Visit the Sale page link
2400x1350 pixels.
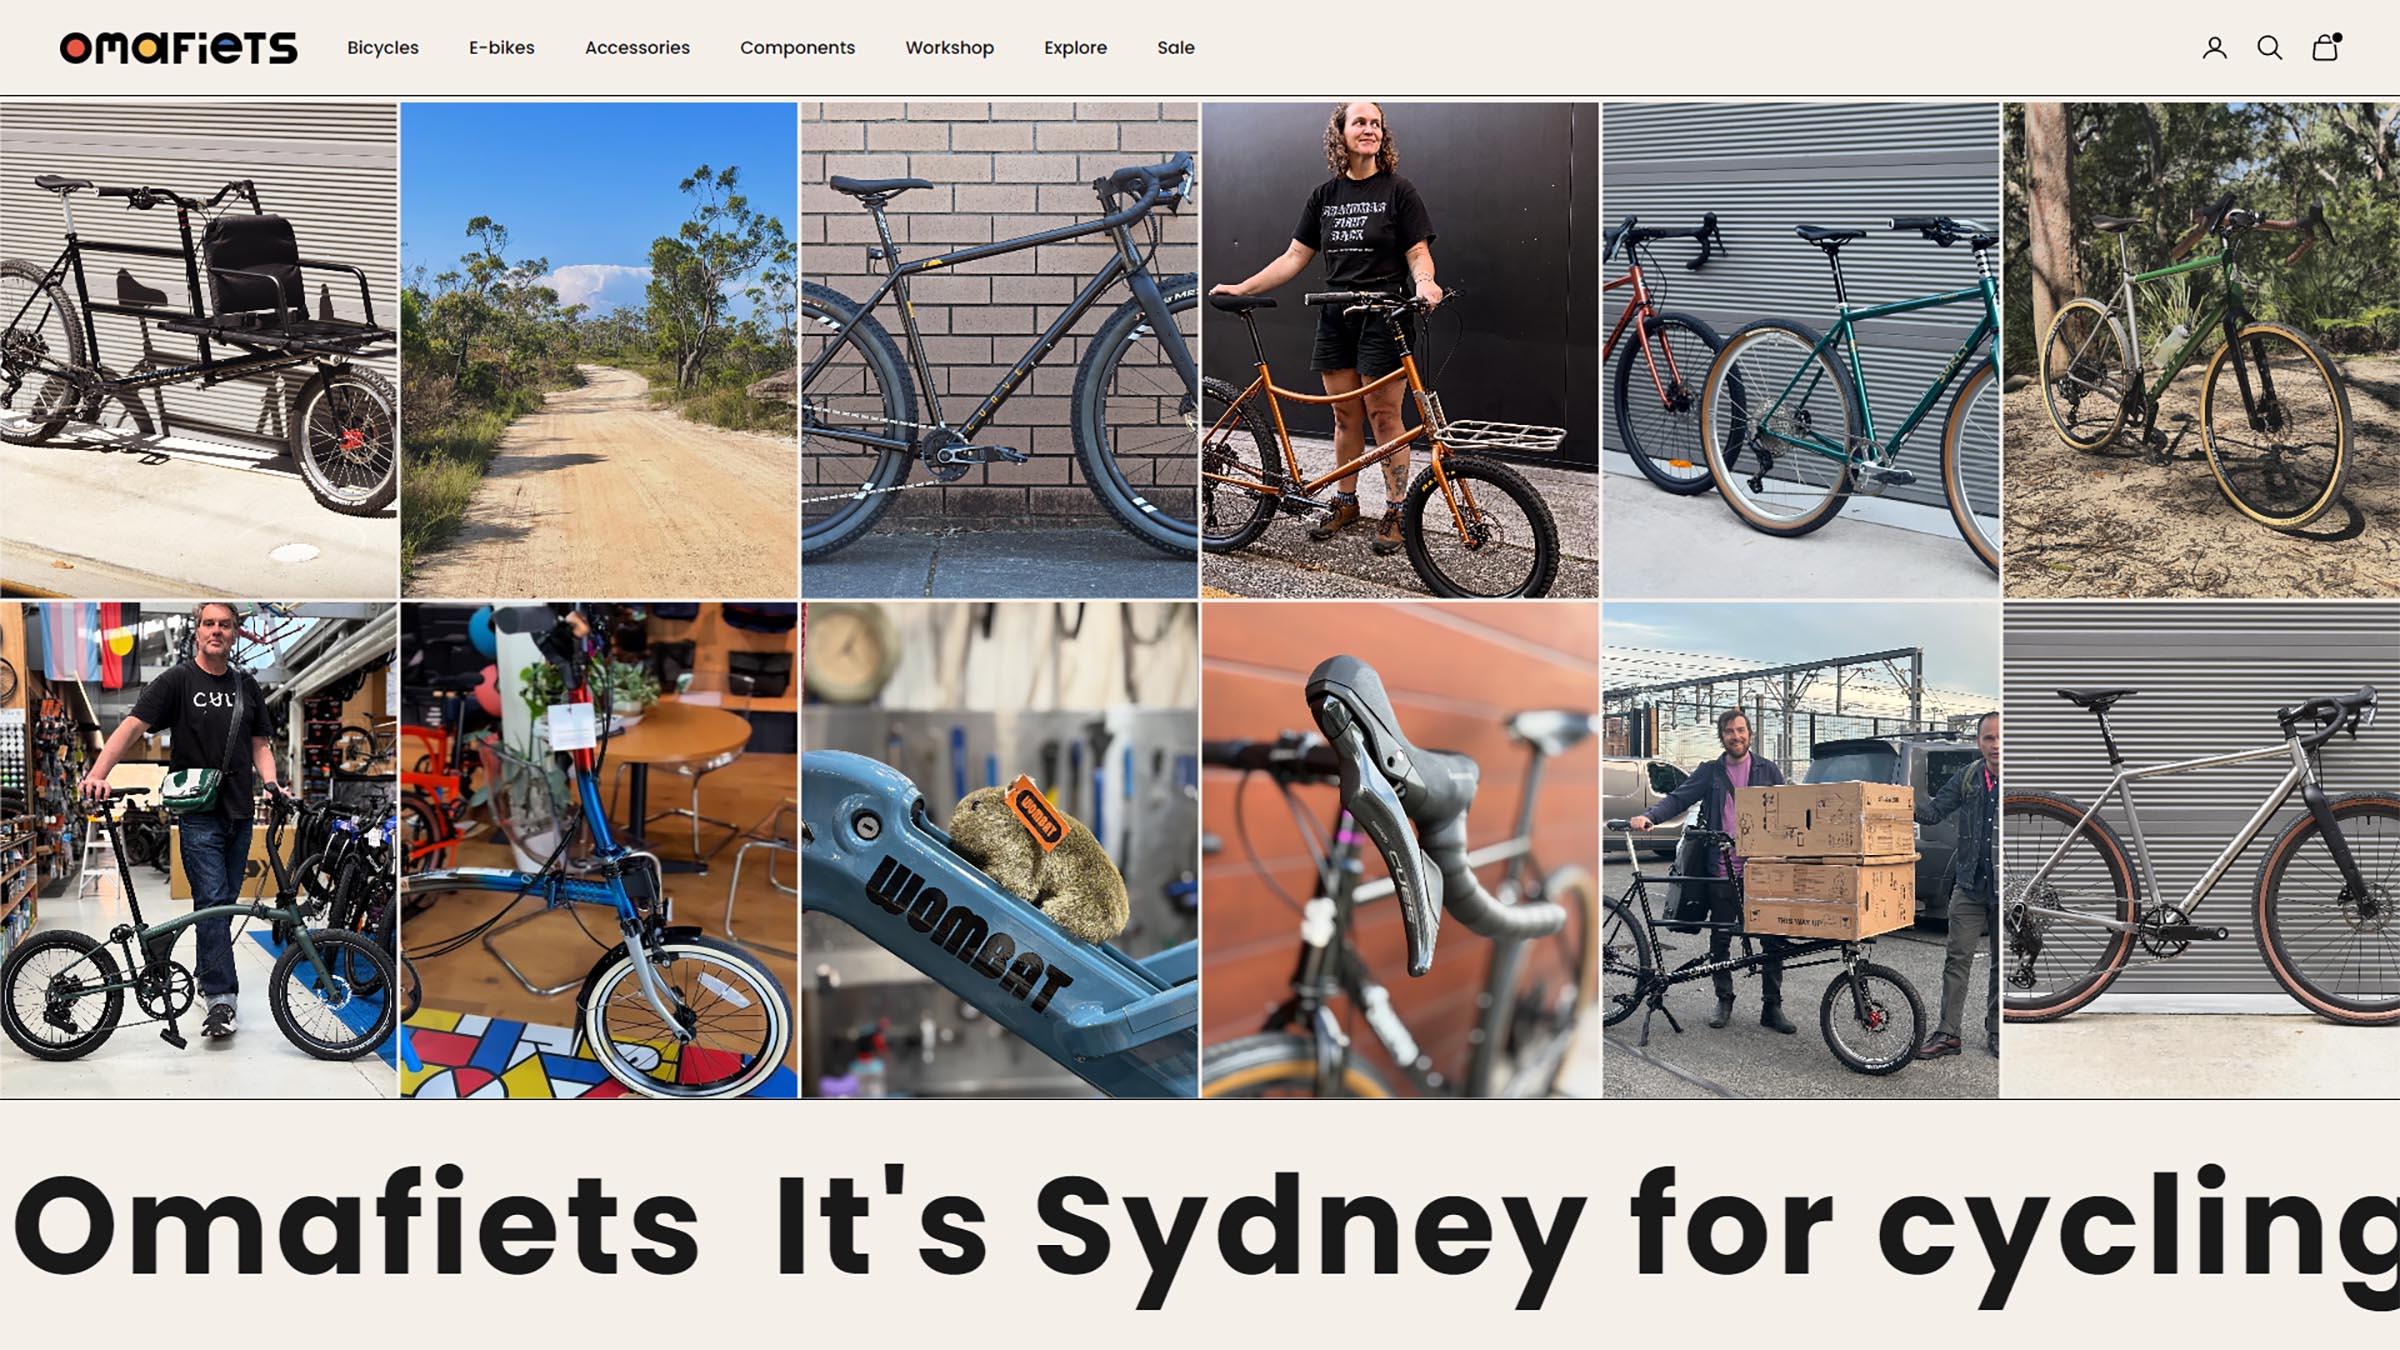[1176, 48]
